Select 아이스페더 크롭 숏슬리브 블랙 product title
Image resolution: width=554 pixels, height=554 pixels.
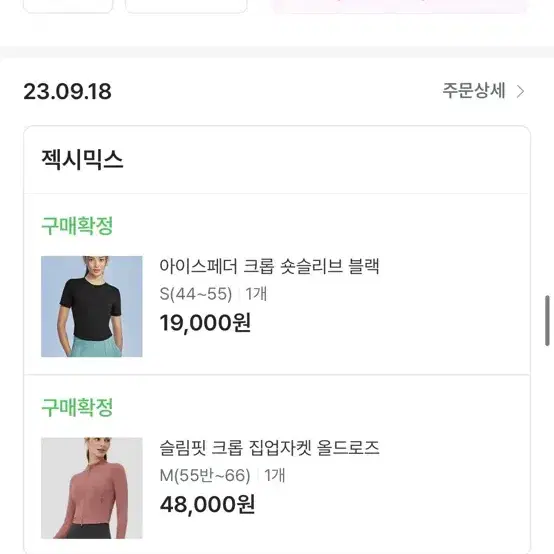point(269,266)
